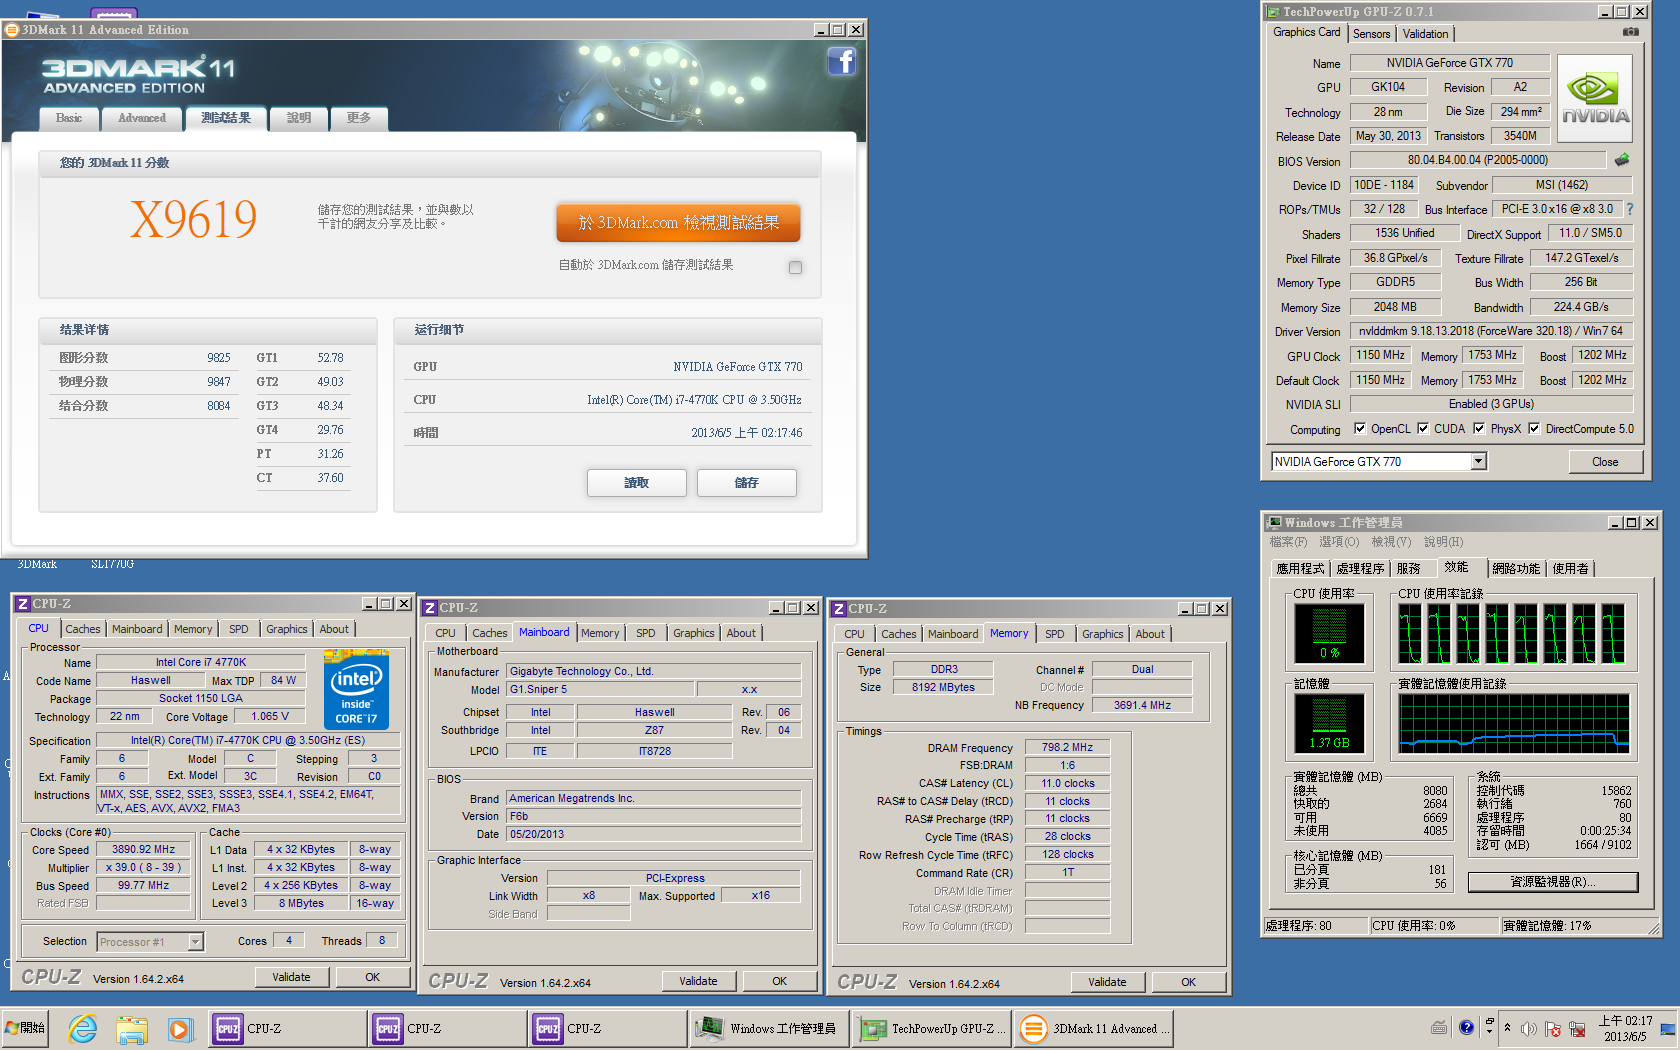Click the Start button
Screen dimensions: 1680x1050
coord(26,1028)
